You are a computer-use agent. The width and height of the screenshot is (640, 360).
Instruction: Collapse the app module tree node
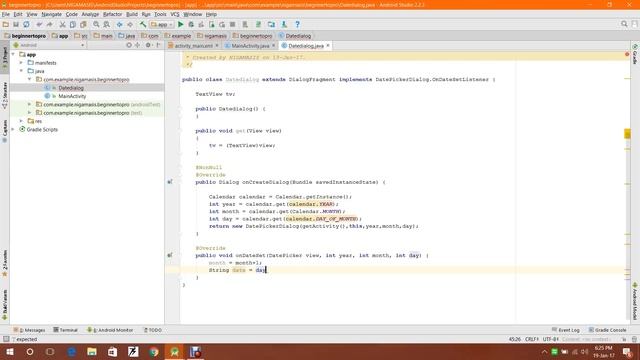pos(13,54)
